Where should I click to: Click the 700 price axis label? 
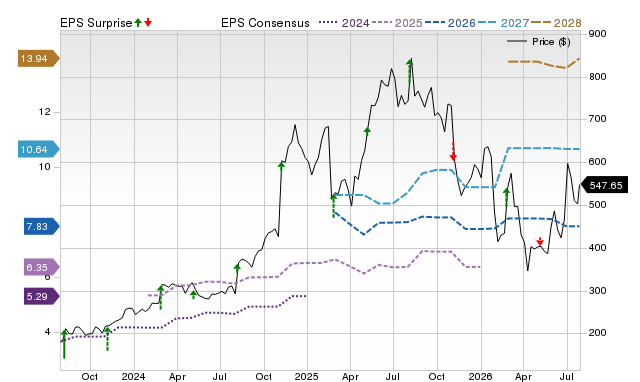coord(598,119)
